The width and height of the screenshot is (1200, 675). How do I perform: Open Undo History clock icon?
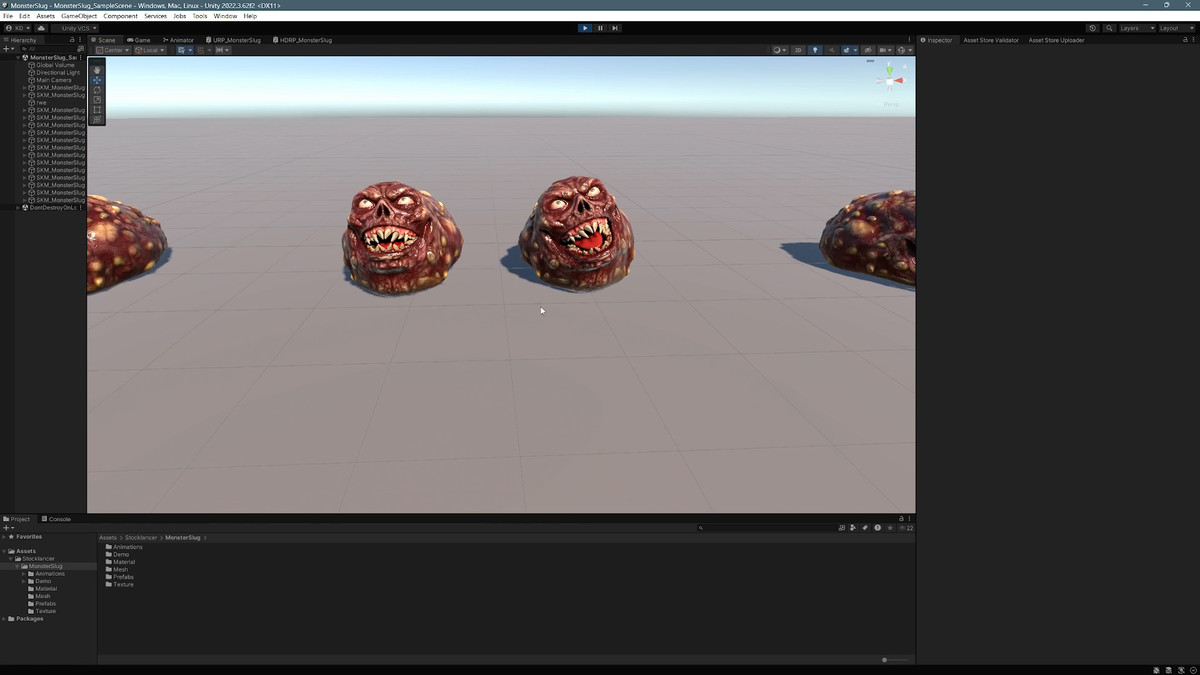[x=1093, y=28]
